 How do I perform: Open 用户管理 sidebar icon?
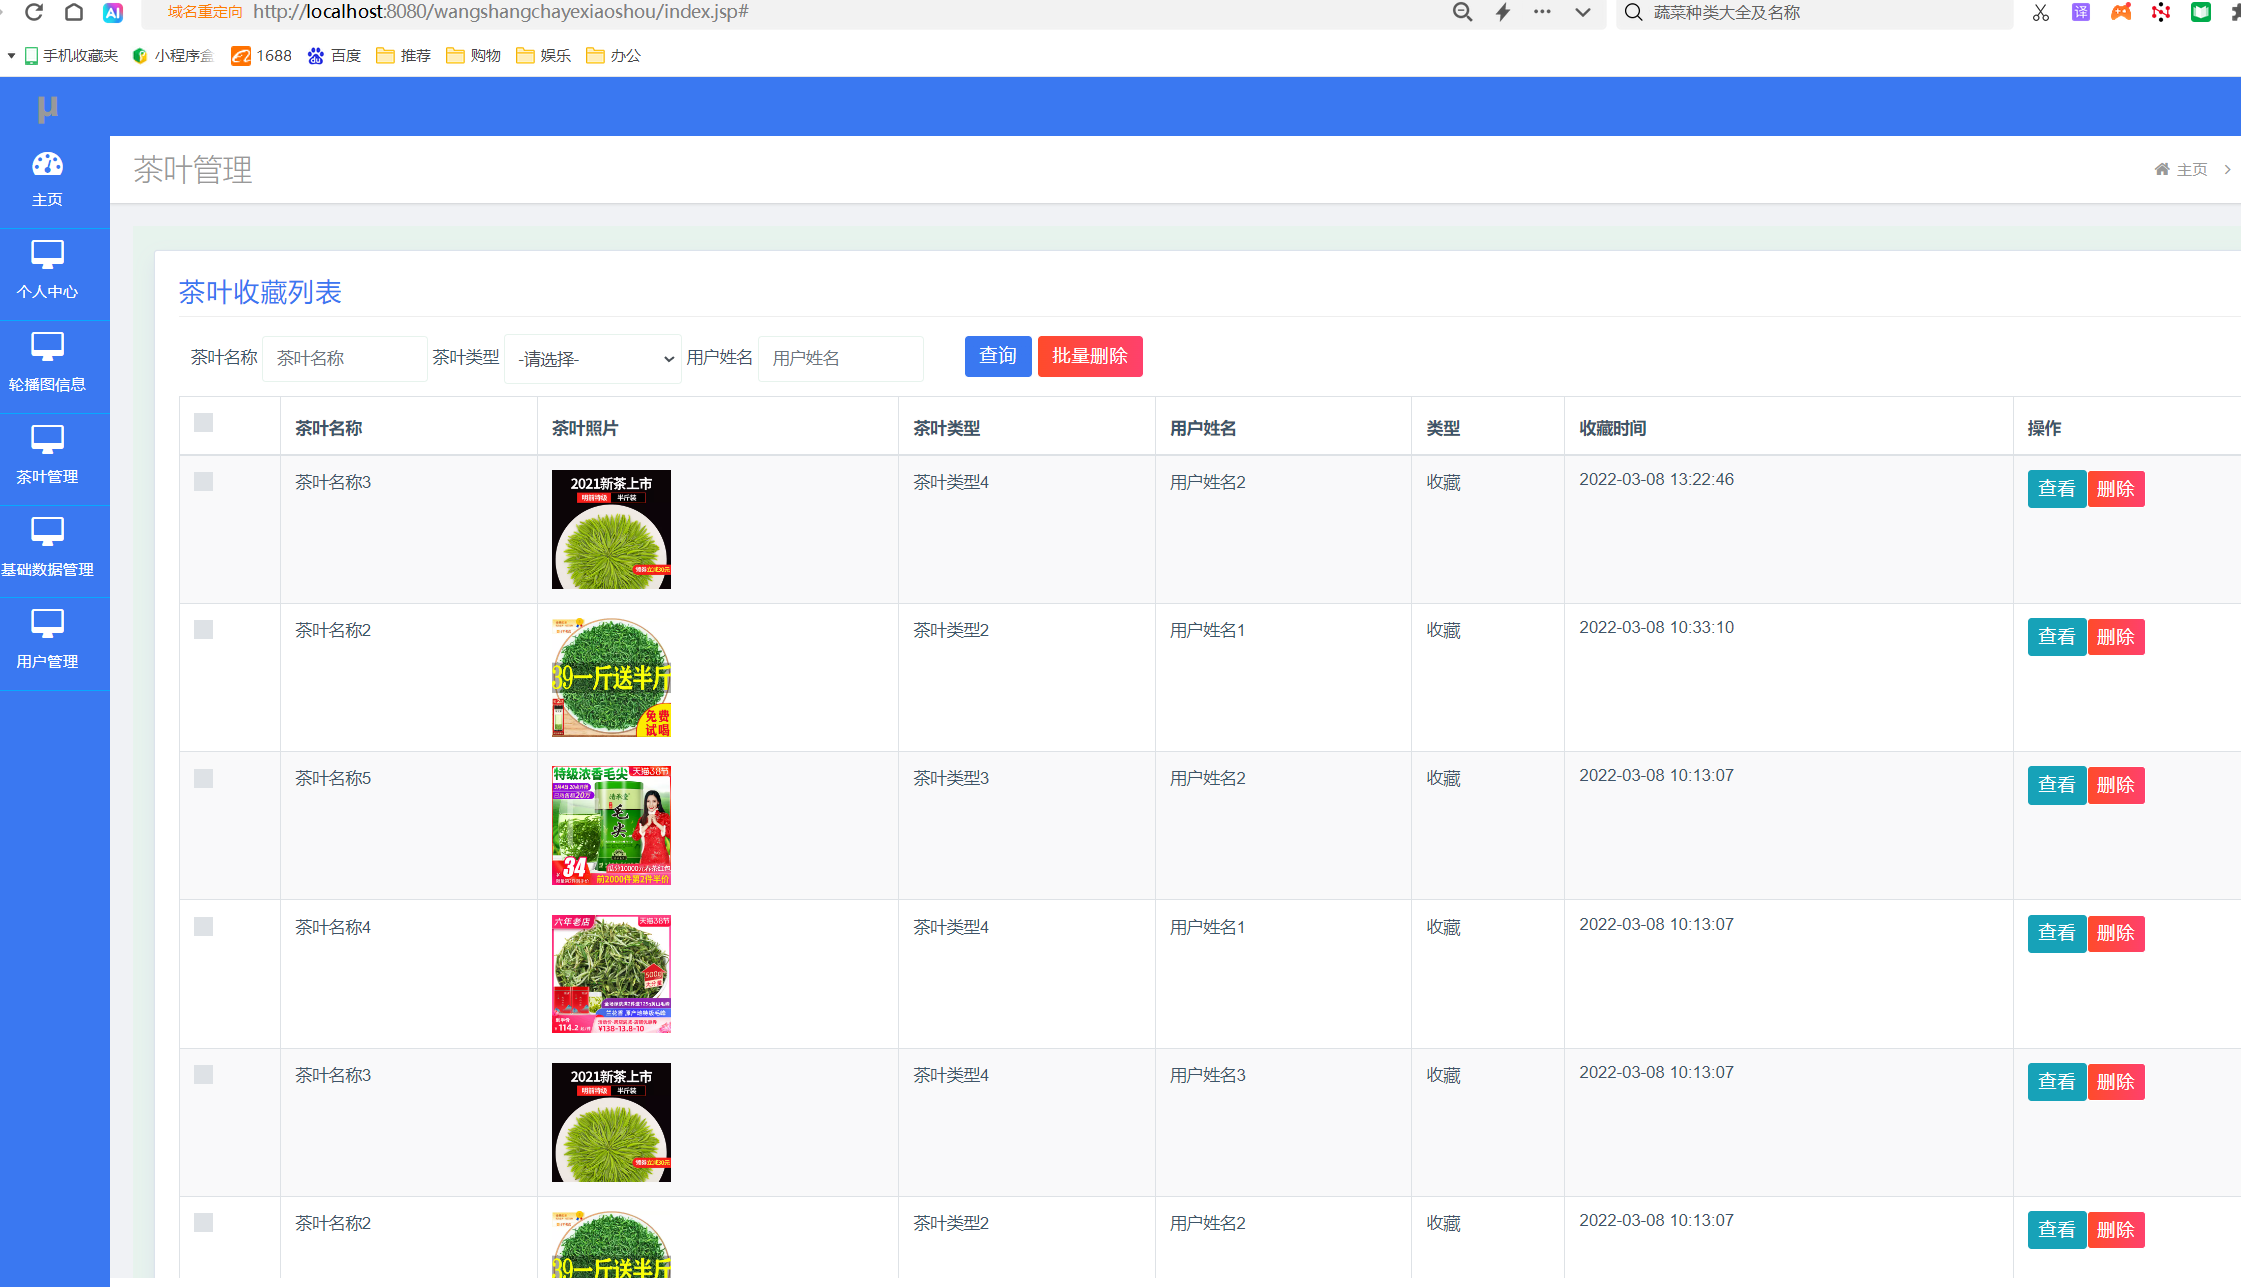pyautogui.click(x=47, y=623)
